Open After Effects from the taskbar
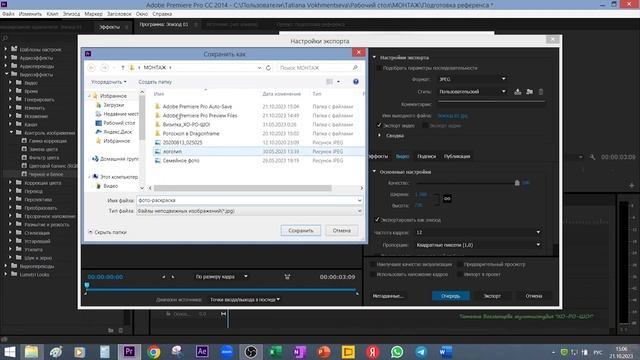 [202, 351]
